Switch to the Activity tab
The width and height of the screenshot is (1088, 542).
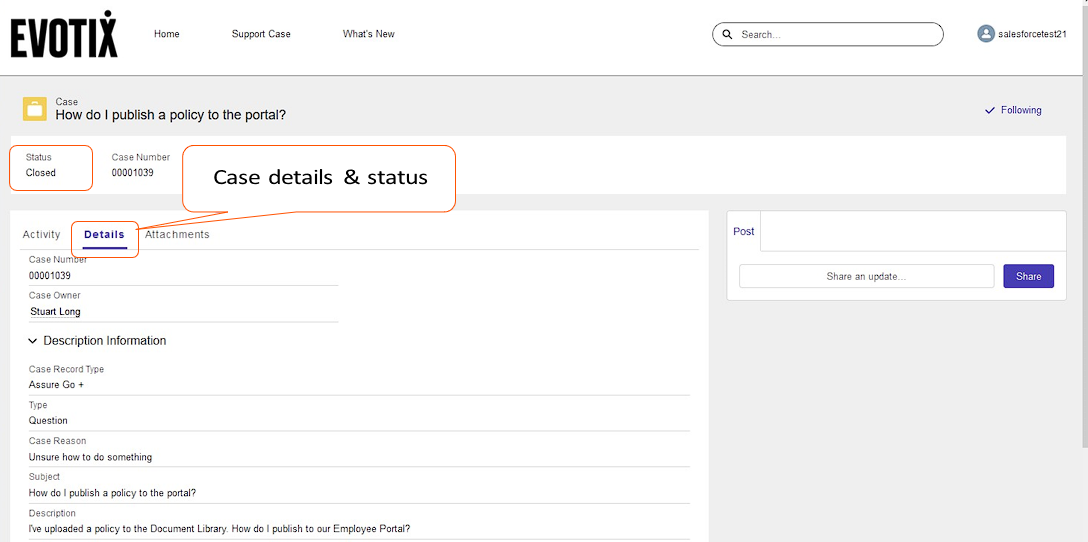point(42,235)
